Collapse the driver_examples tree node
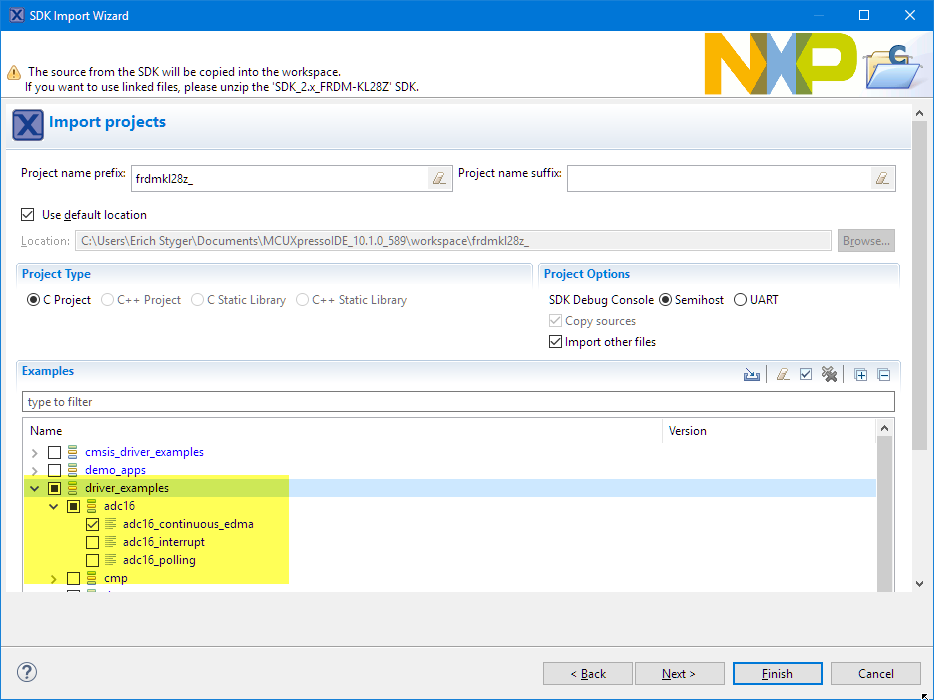934x700 pixels. (x=35, y=489)
